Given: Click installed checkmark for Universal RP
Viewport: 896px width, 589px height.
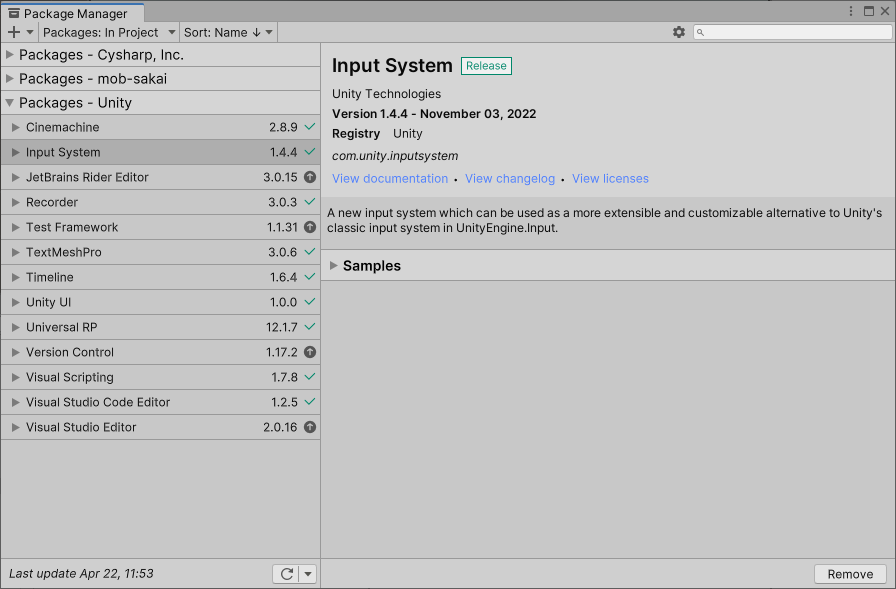Looking at the screenshot, I should click(x=310, y=327).
